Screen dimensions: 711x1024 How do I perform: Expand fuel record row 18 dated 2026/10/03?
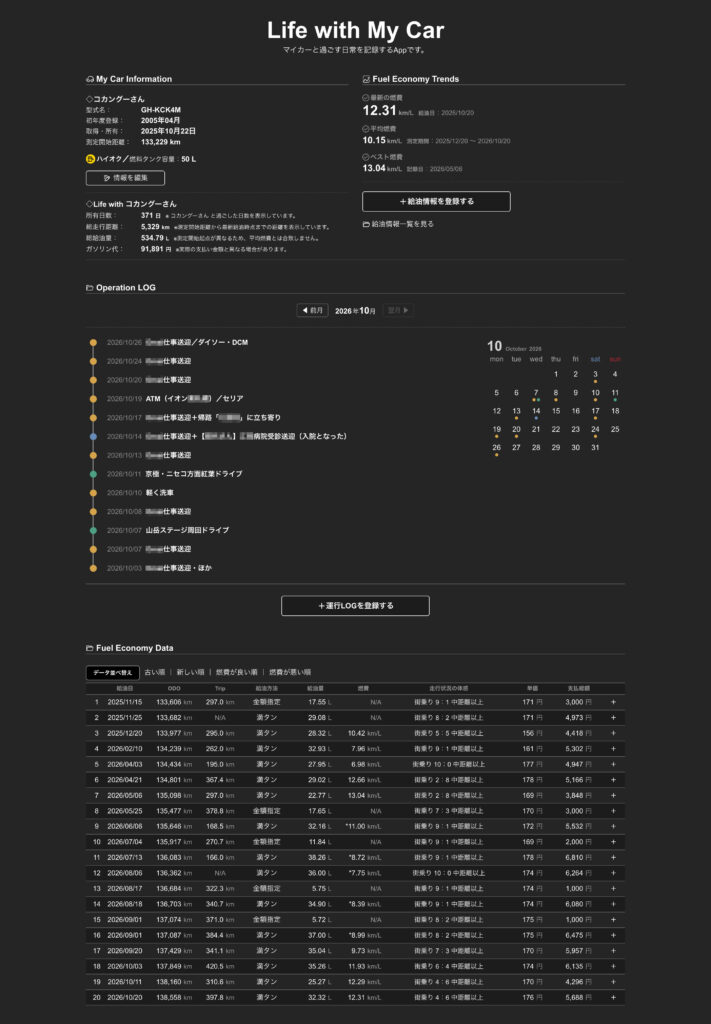point(613,967)
